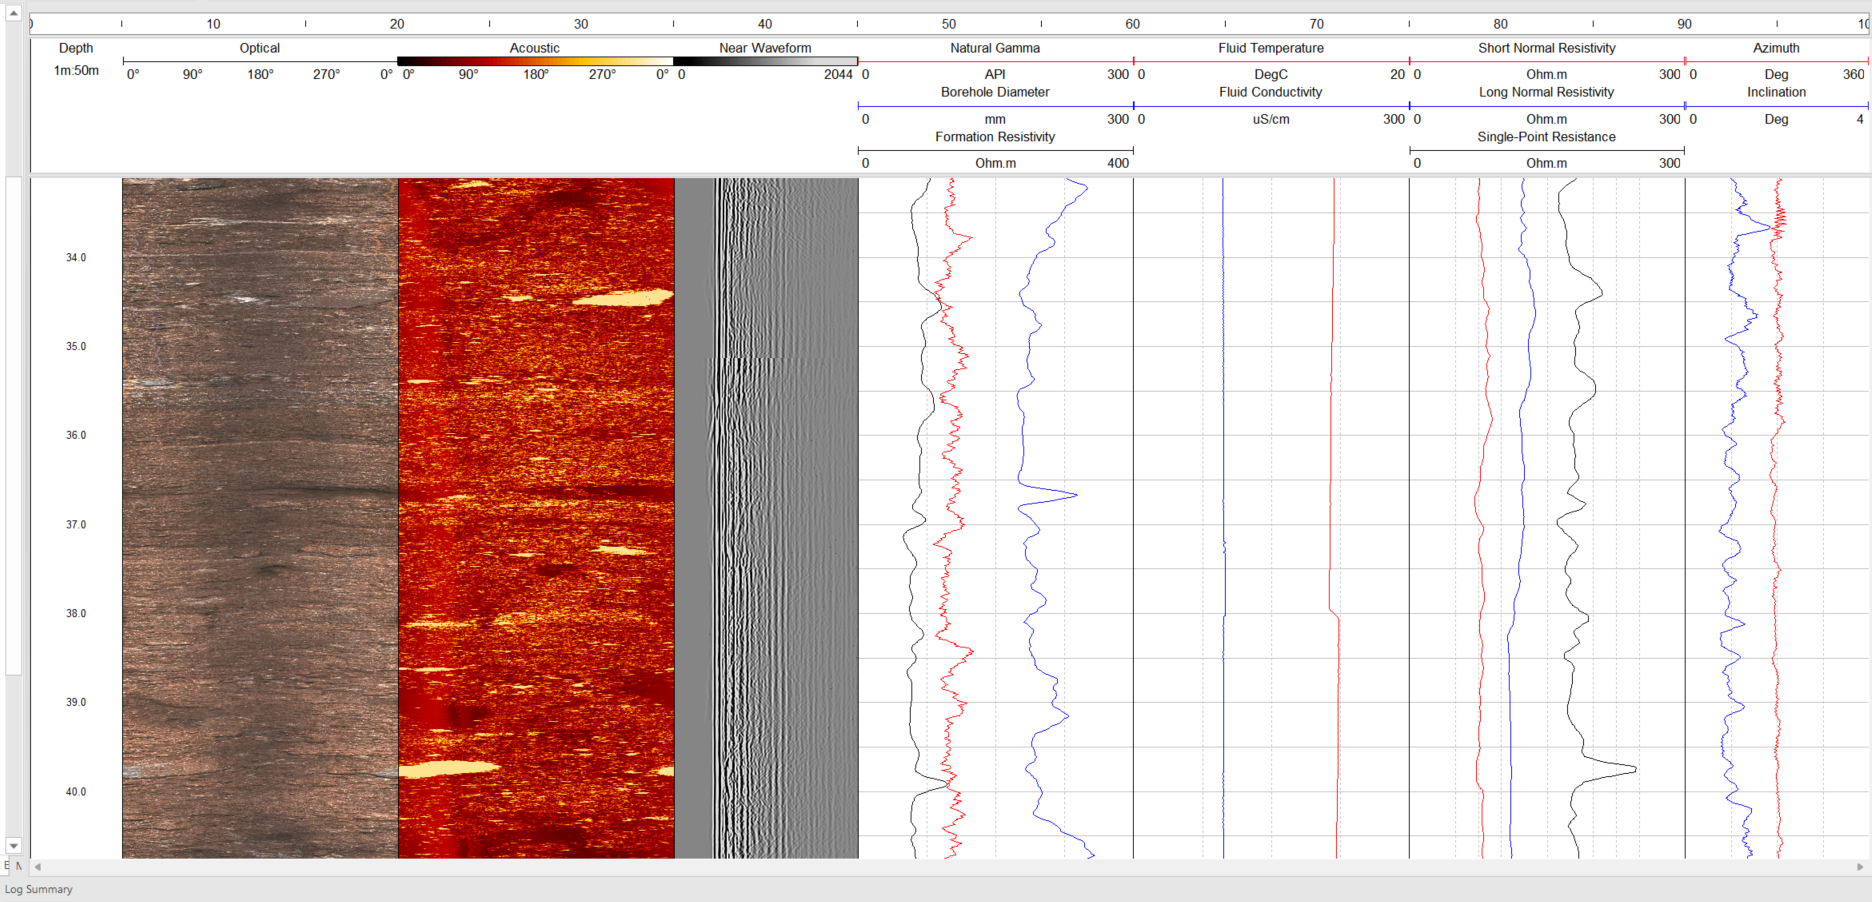This screenshot has height=902, width=1872.
Task: Click the acoustic amplitude image track
Action: click(x=536, y=518)
